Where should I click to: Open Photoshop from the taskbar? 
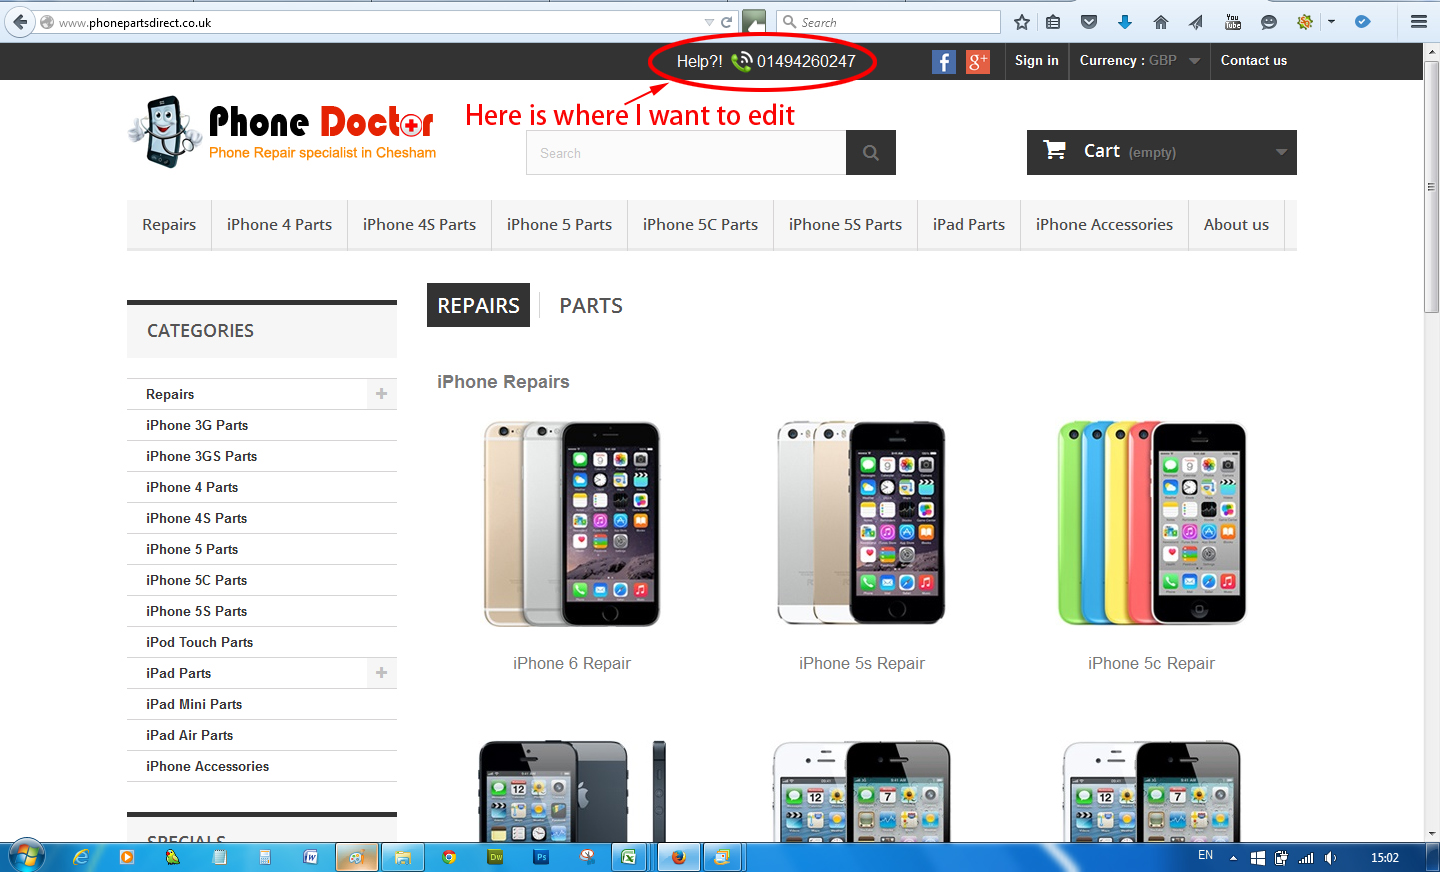pyautogui.click(x=541, y=857)
